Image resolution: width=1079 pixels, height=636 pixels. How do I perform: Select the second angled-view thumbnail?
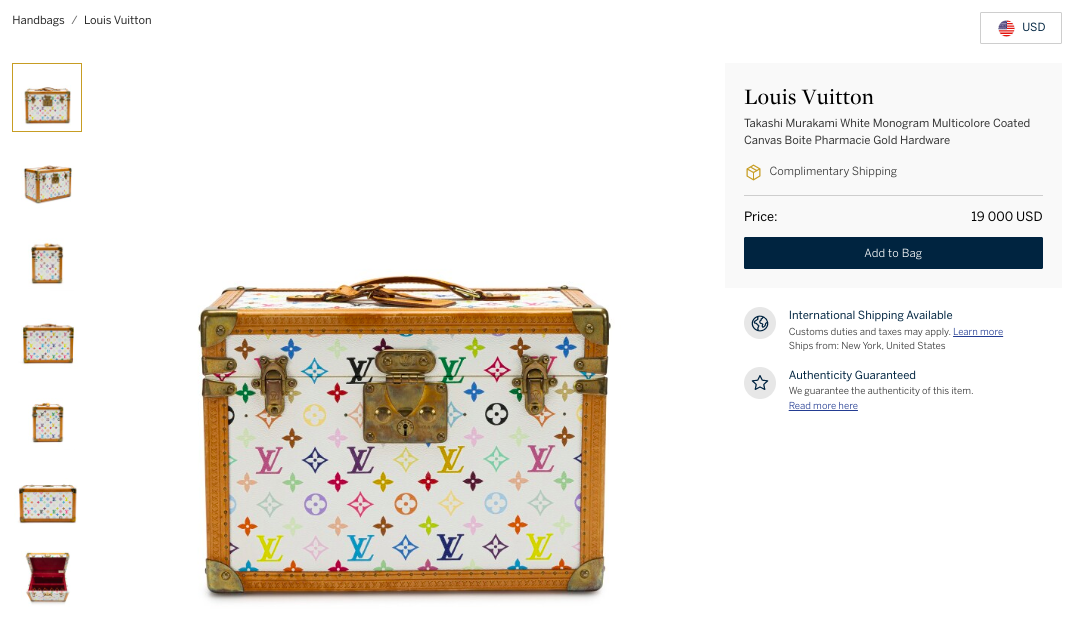(47, 184)
